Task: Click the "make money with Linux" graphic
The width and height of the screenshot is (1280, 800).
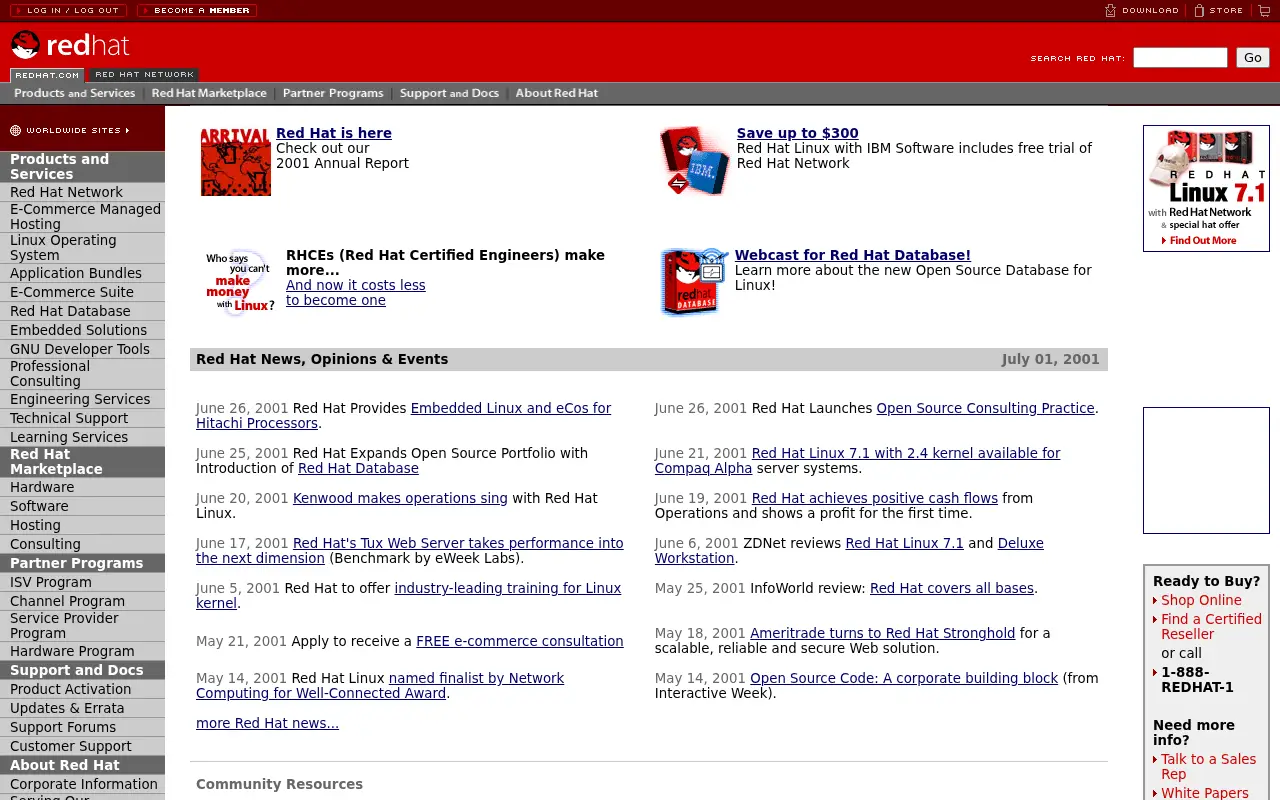Action: pyautogui.click(x=239, y=282)
